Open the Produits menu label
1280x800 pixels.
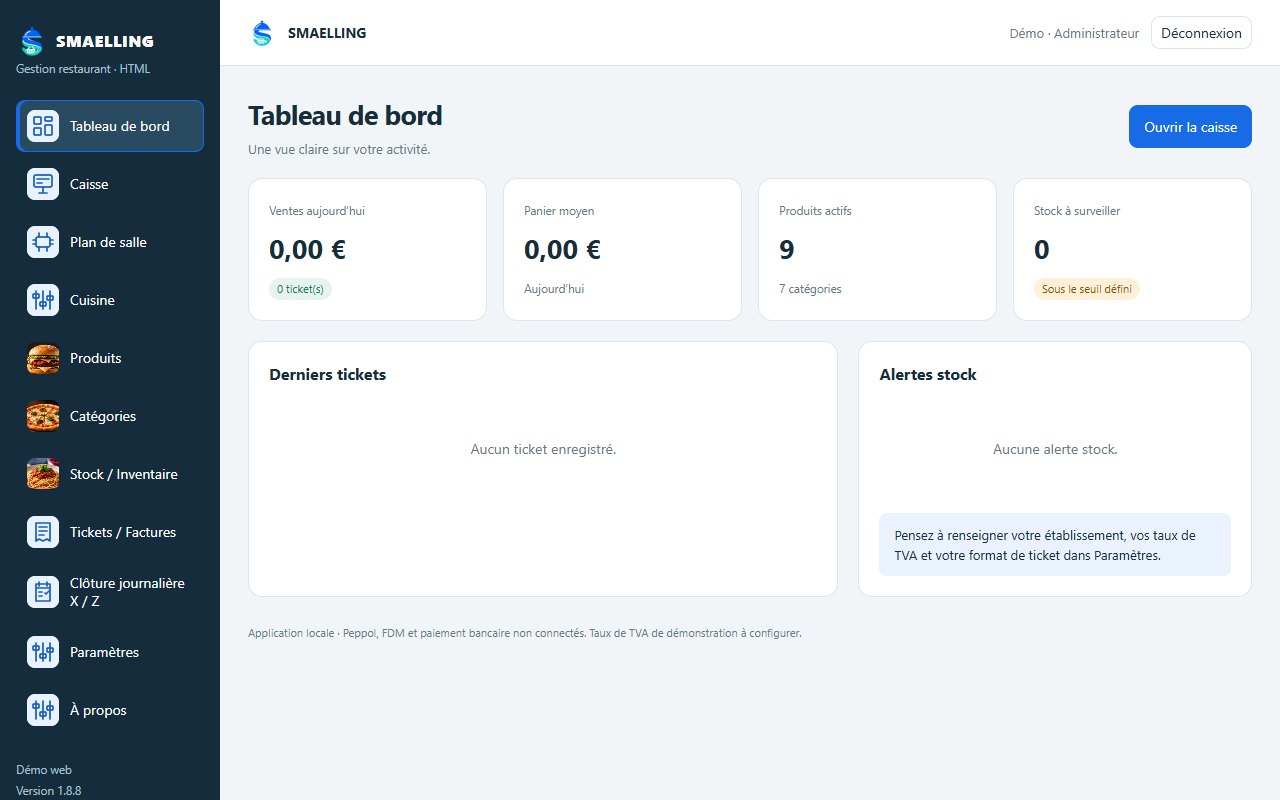point(96,358)
